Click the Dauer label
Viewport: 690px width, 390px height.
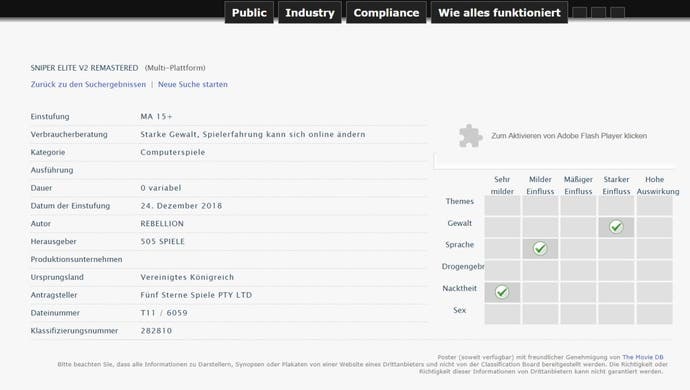(41, 188)
